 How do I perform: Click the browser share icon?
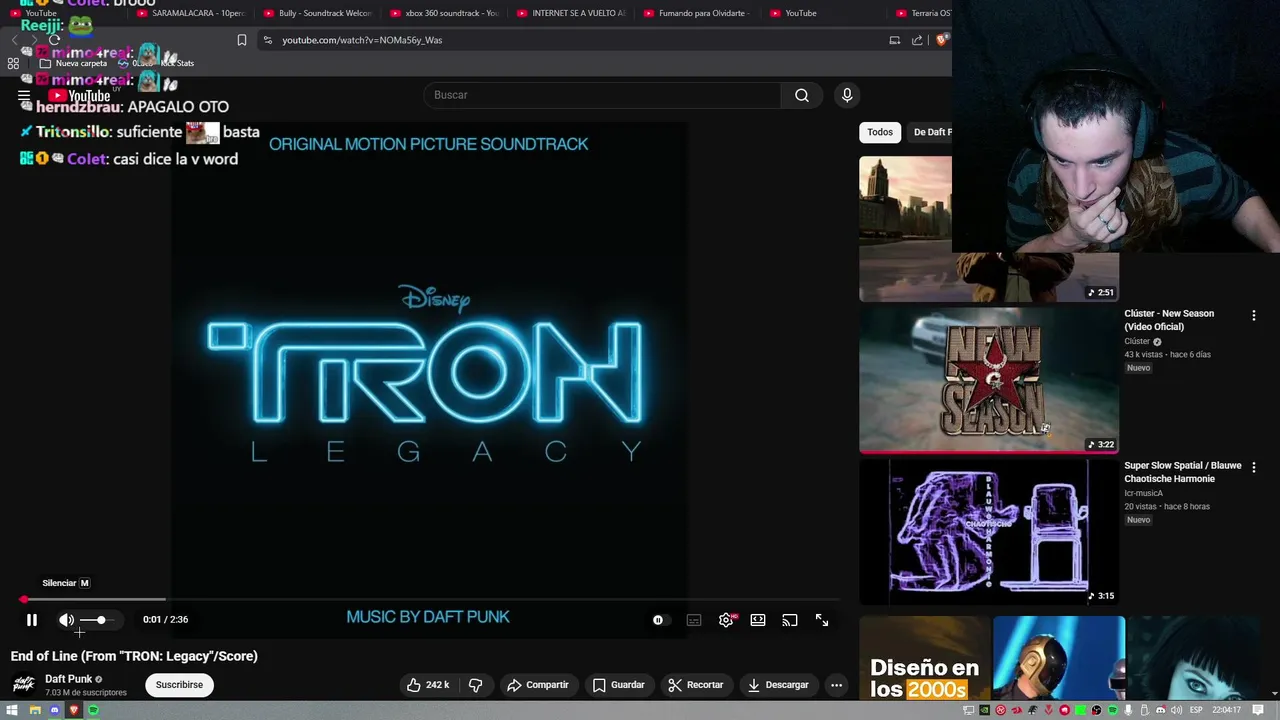coord(918,40)
